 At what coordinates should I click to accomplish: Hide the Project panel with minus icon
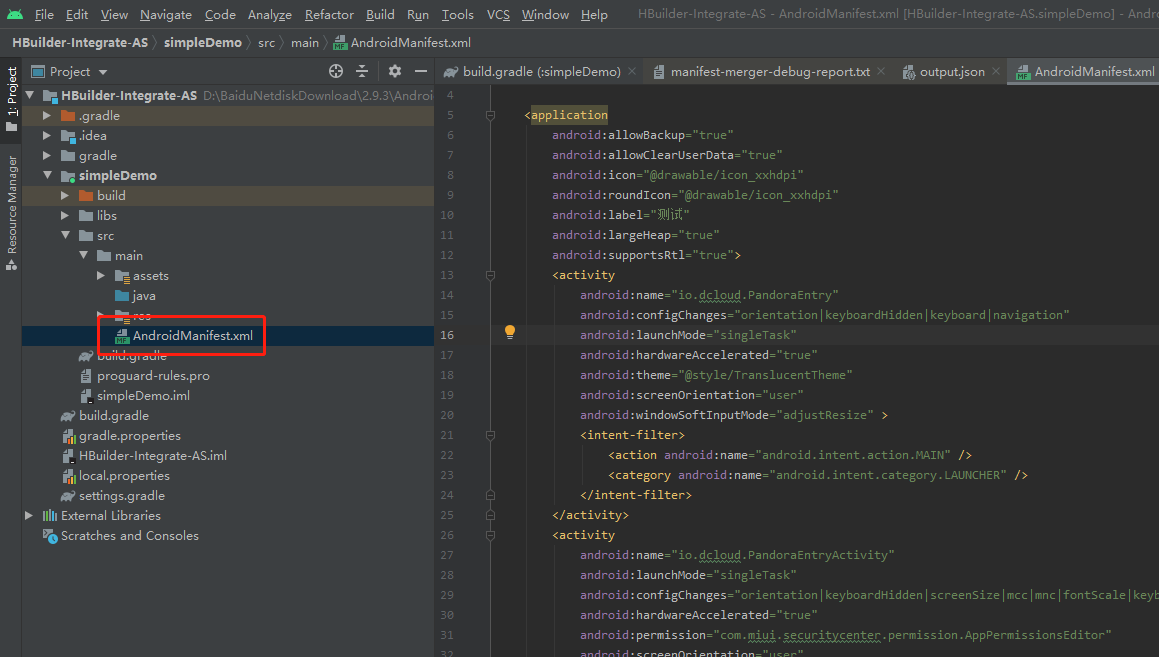click(x=421, y=71)
